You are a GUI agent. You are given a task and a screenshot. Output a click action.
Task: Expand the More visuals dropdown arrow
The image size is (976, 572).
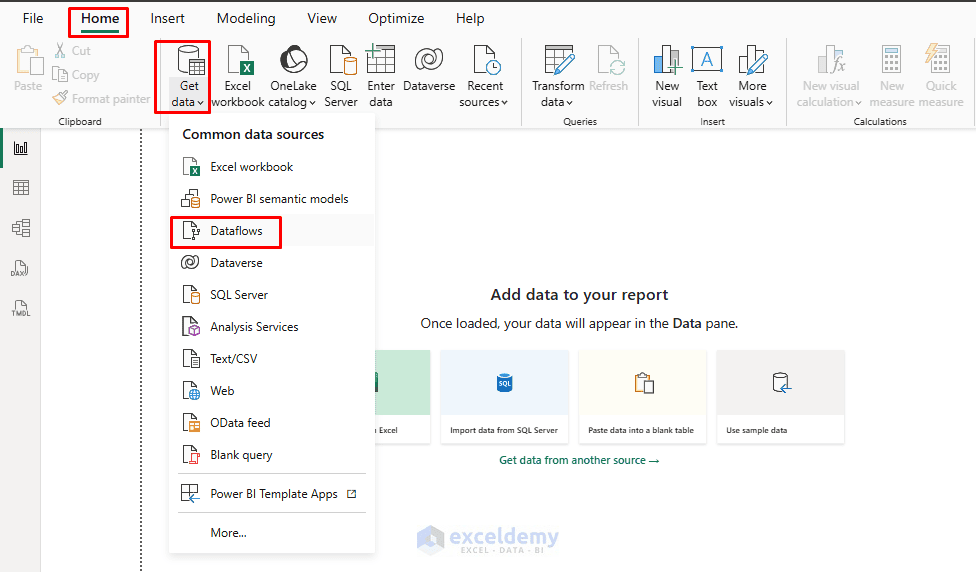pyautogui.click(x=769, y=103)
